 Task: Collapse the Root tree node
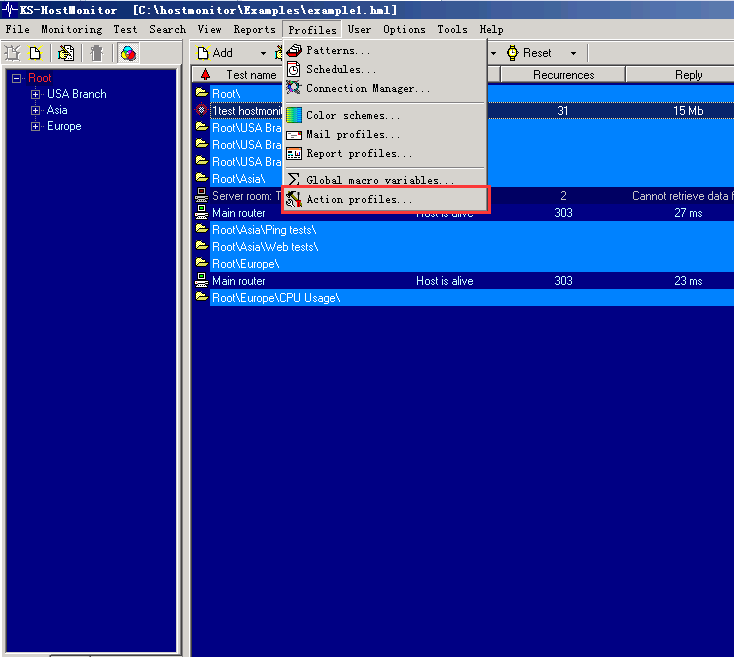point(17,78)
